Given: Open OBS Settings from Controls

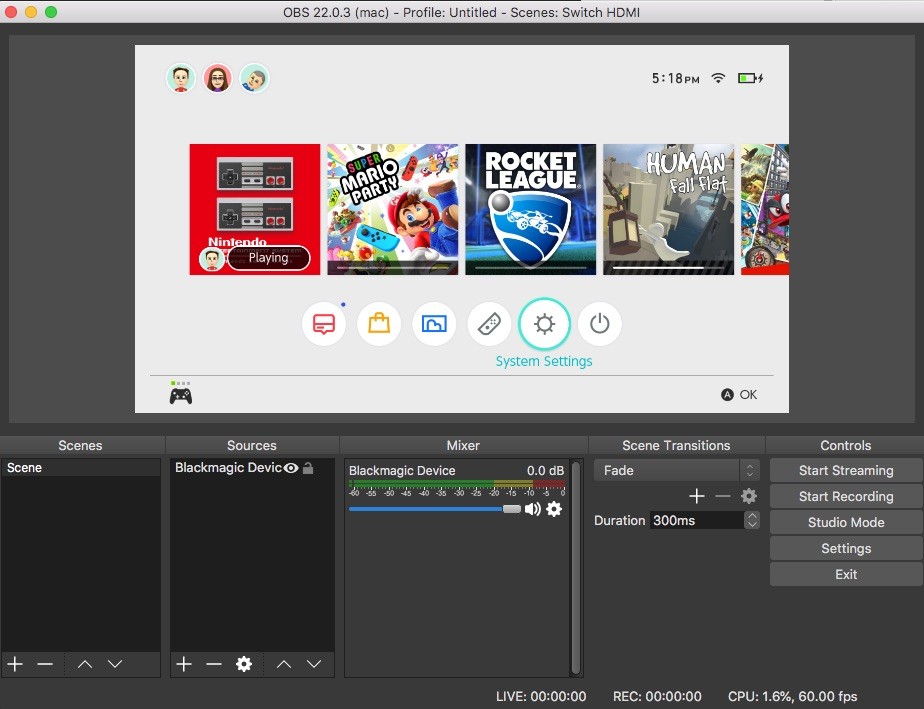Looking at the screenshot, I should [x=846, y=548].
